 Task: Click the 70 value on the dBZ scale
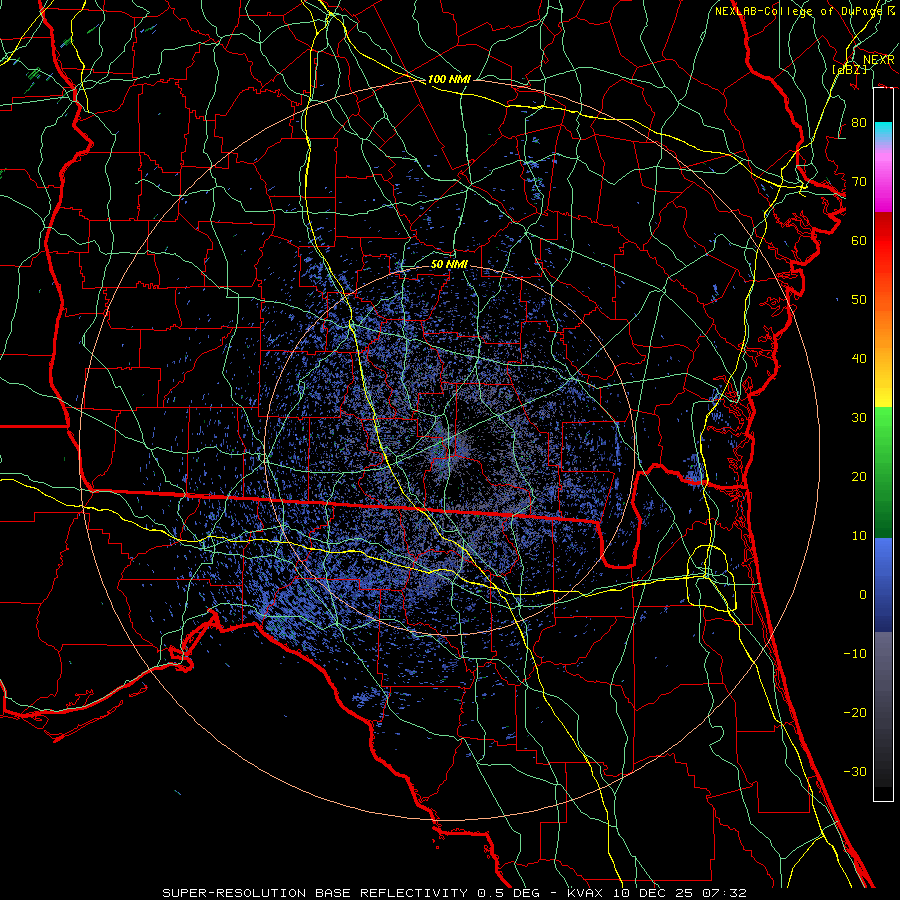click(x=859, y=181)
